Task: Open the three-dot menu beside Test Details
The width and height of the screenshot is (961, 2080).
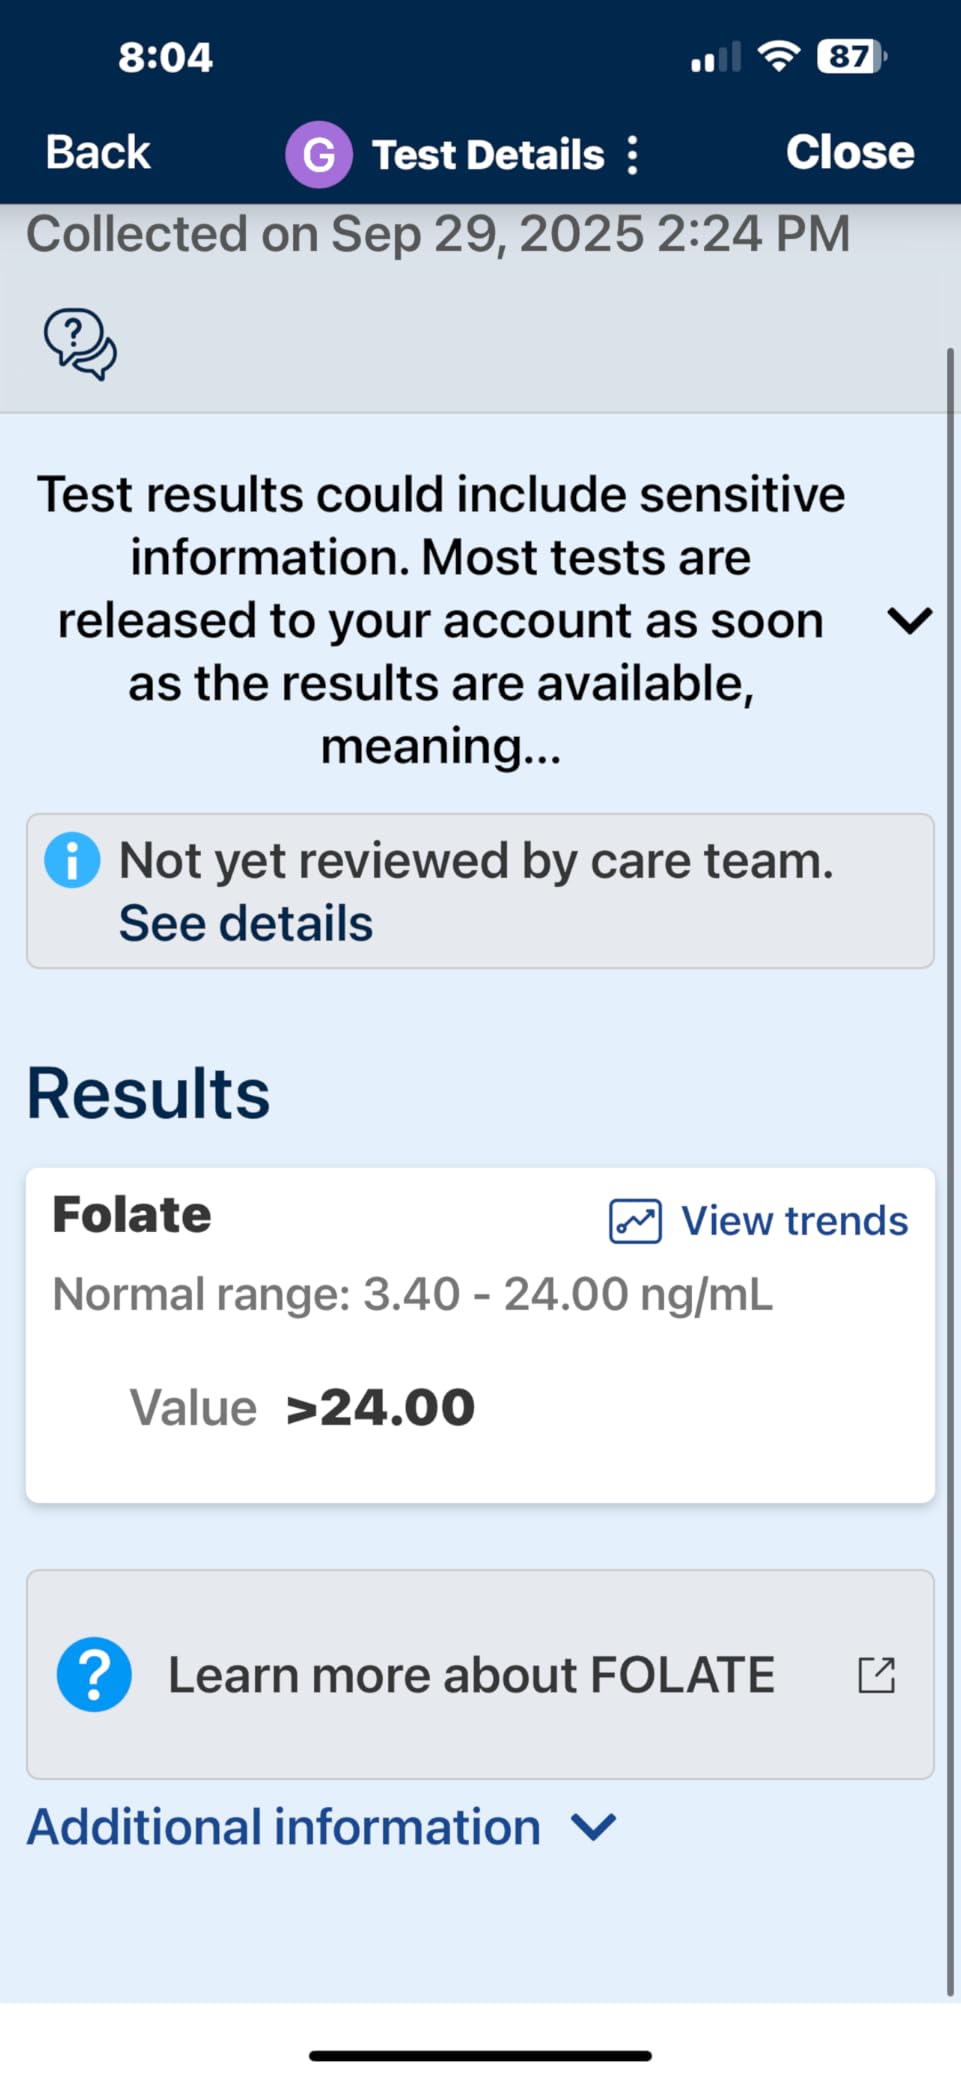Action: pyautogui.click(x=632, y=155)
